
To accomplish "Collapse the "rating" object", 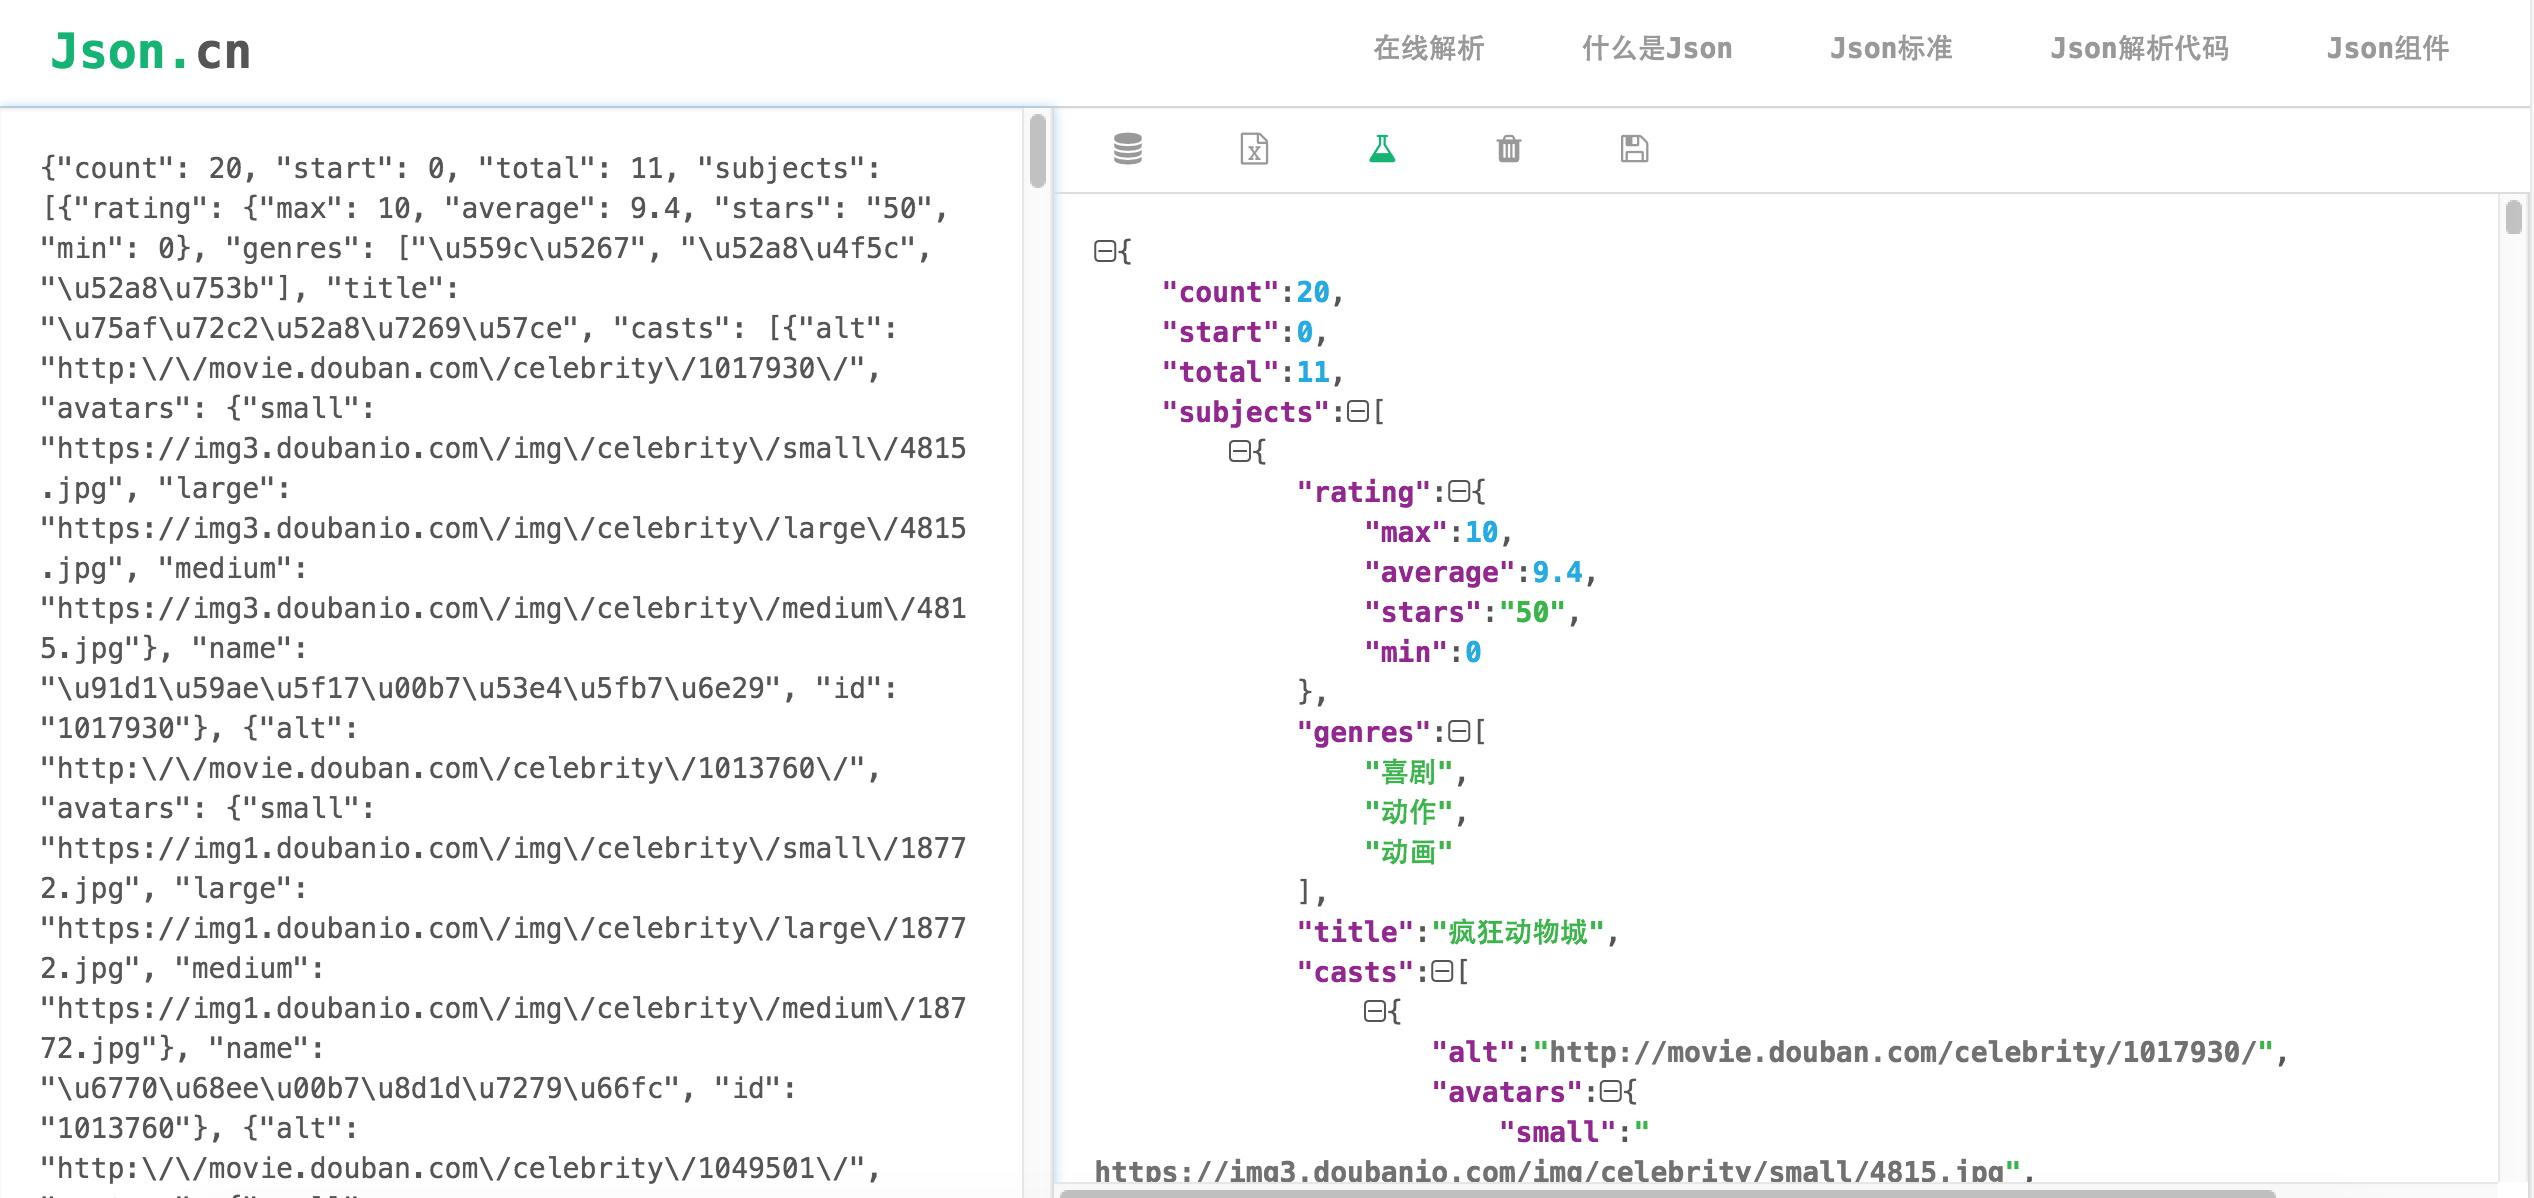I will coord(1459,491).
